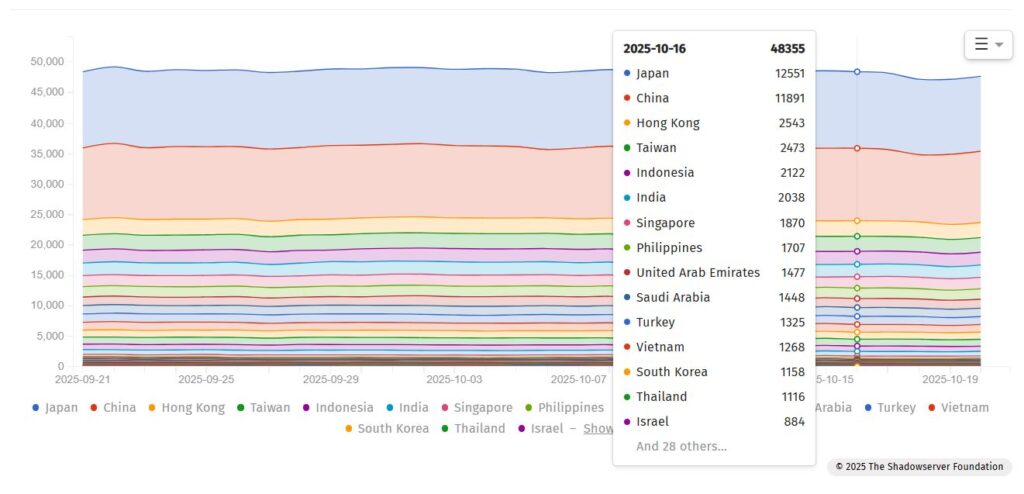Image resolution: width=1024 pixels, height=494 pixels.
Task: Click China data point marker on chart
Action: (x=857, y=148)
